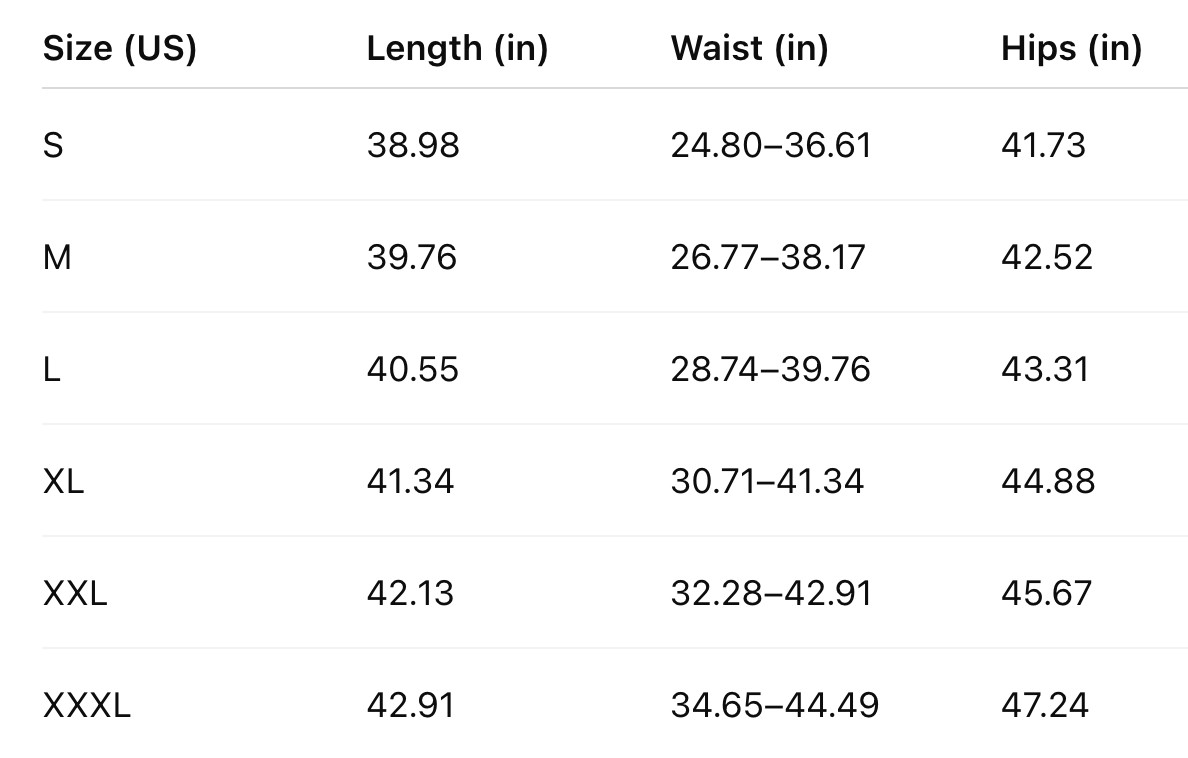Viewport: 1188px width, 758px height.
Task: Select the XL size row label
Action: pyautogui.click(x=63, y=482)
